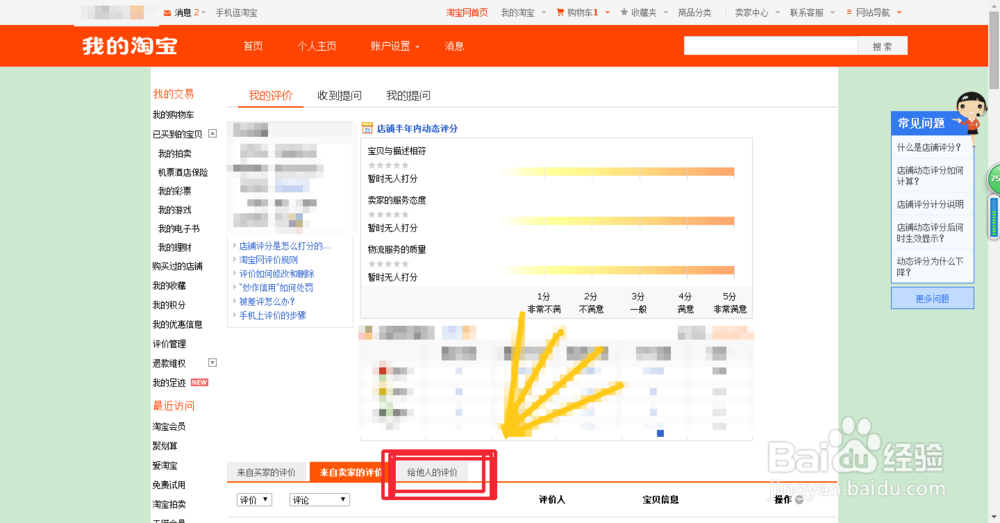The height and width of the screenshot is (523, 1000).
Task: Expand 联系客服 dropdown
Action: (832, 12)
